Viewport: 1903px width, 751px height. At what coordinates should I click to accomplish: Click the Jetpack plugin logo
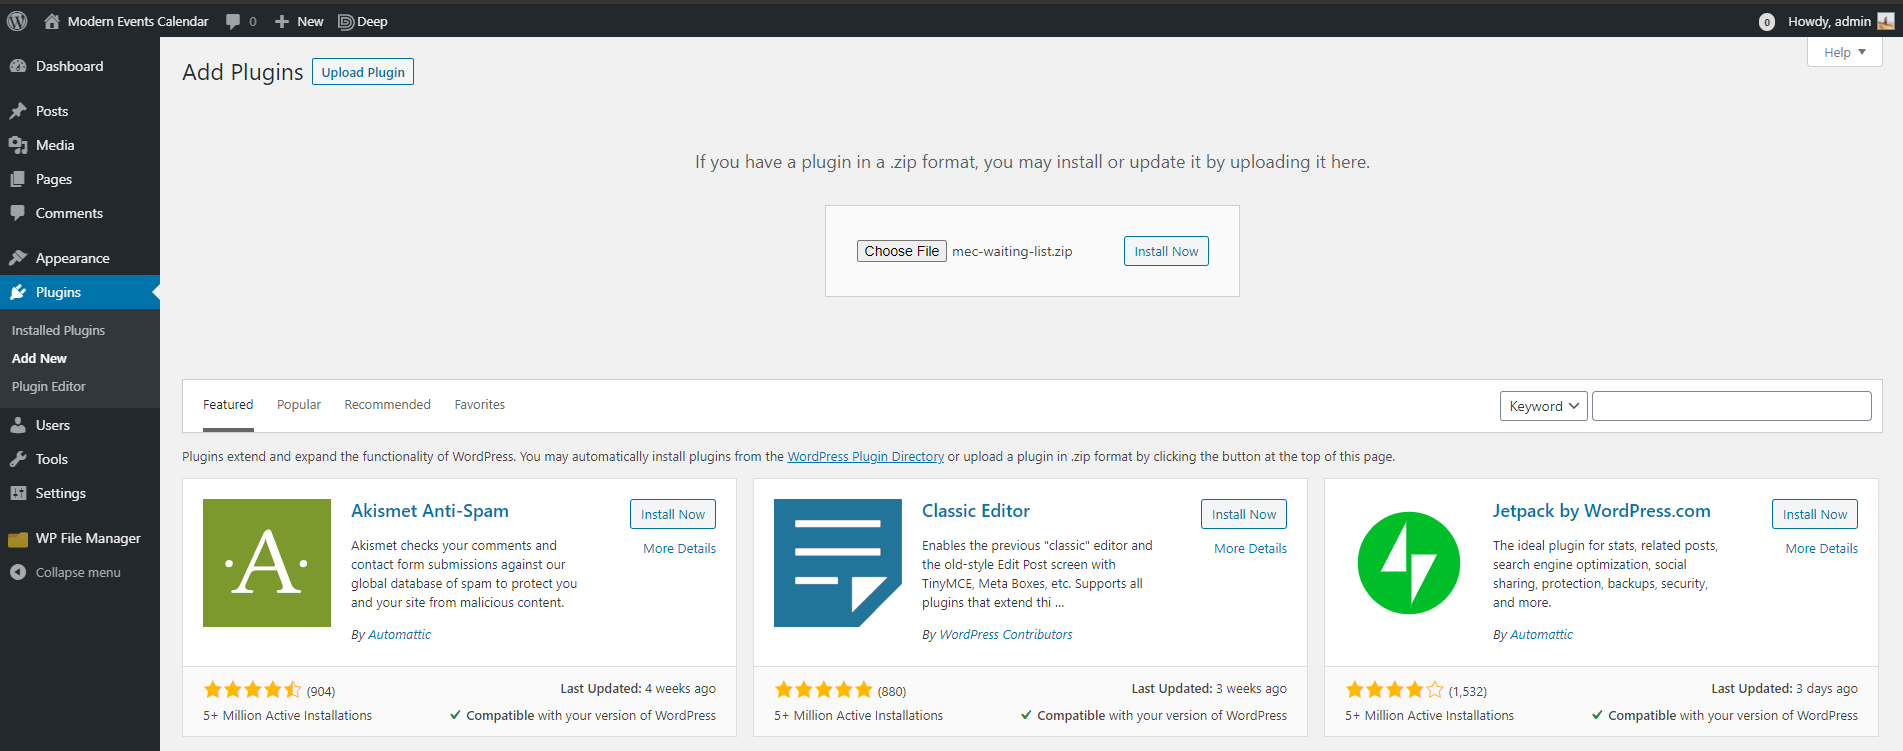click(1409, 563)
